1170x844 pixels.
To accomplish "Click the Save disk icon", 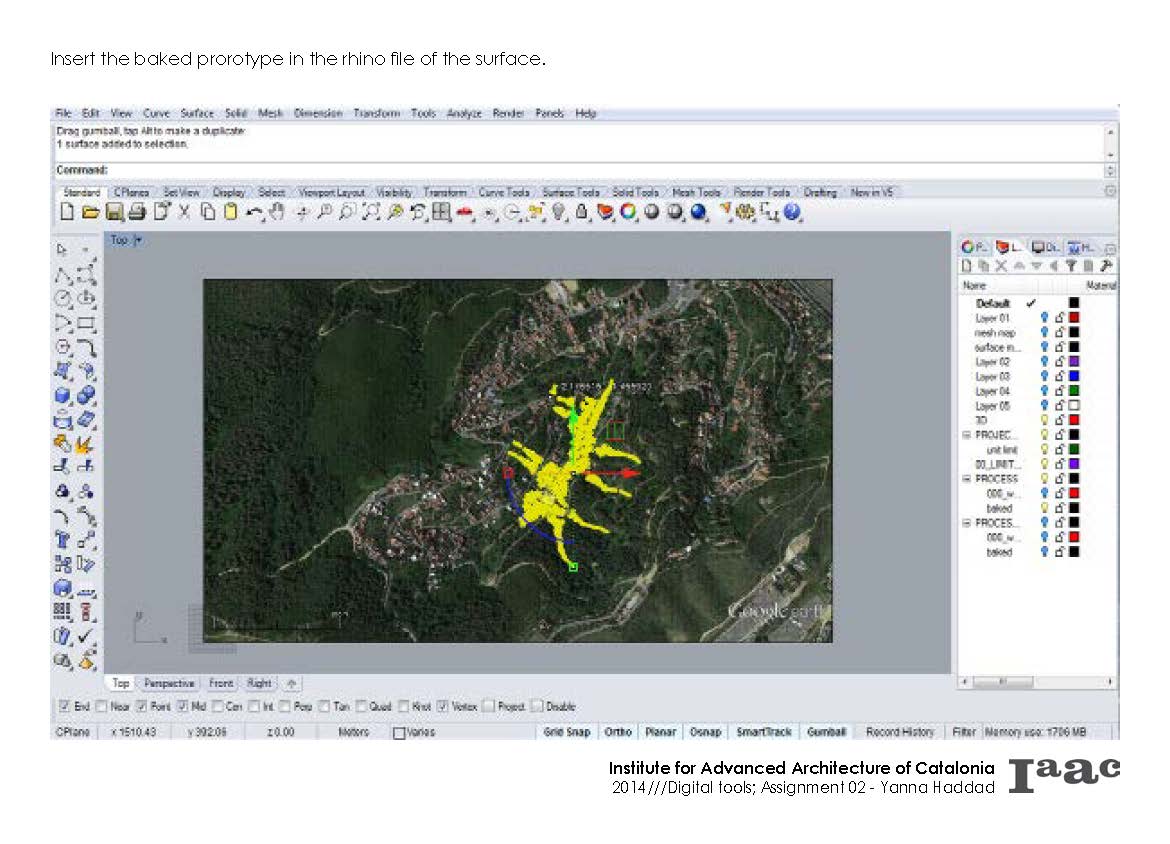I will 114,212.
